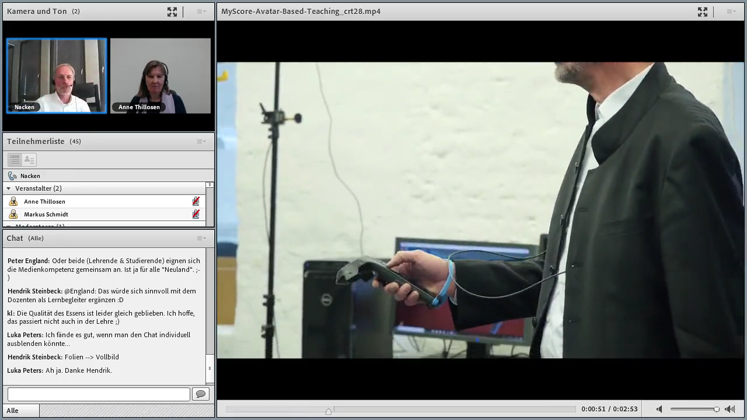Click muted microphone icon next to Markus Schmidt
This screenshot has height=420, width=747.
pos(196,214)
